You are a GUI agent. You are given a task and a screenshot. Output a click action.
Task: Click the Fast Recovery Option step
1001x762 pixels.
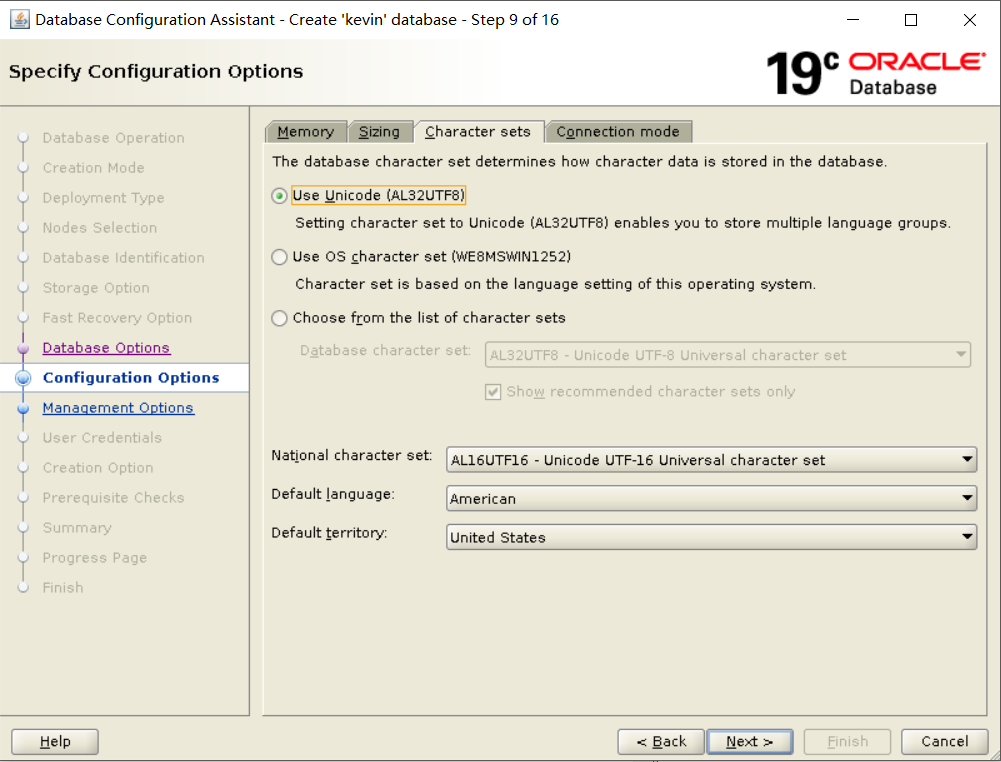(117, 318)
